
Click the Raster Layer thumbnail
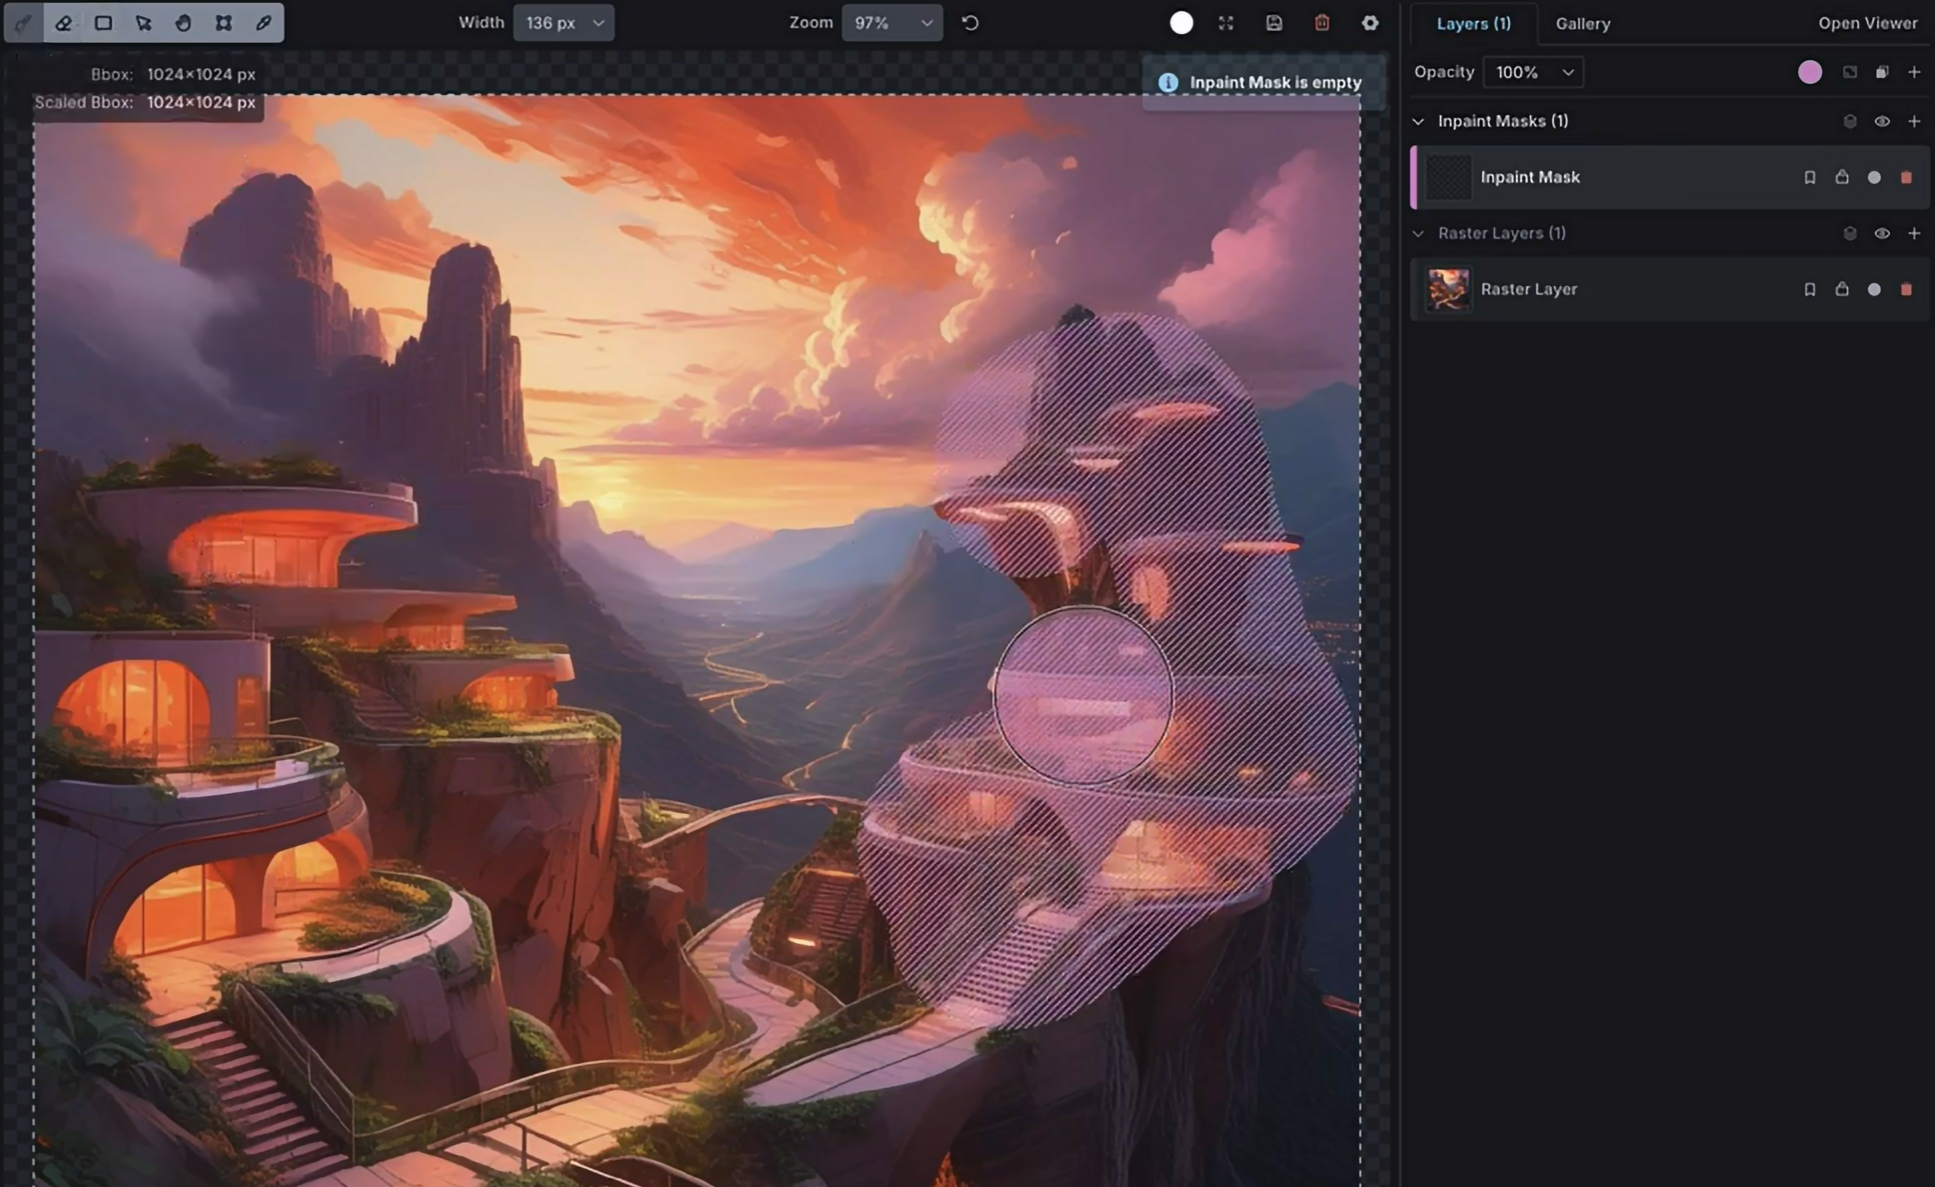pos(1447,289)
